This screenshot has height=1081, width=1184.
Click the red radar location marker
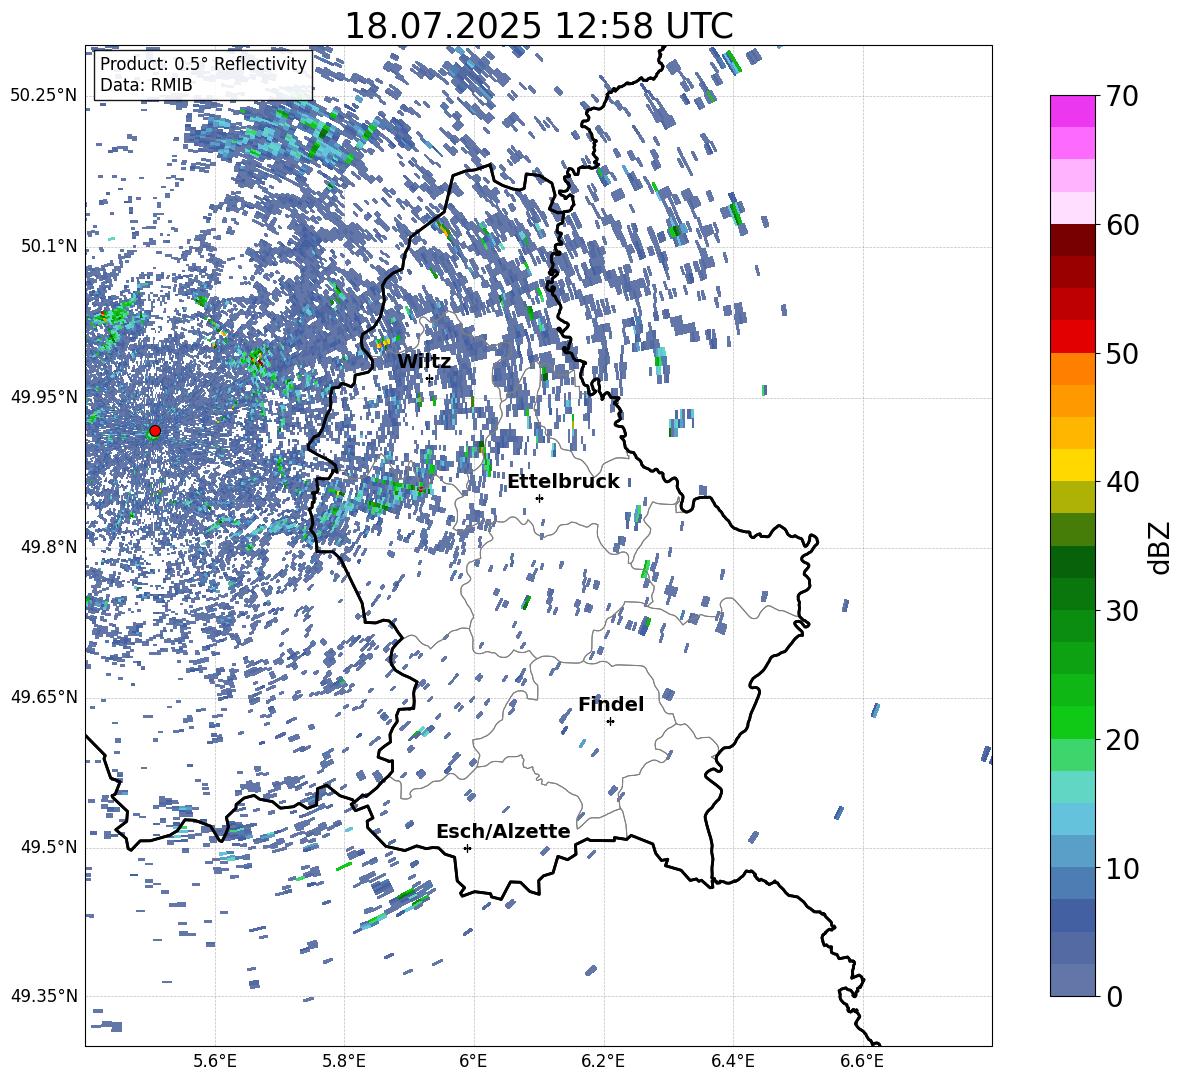point(155,431)
